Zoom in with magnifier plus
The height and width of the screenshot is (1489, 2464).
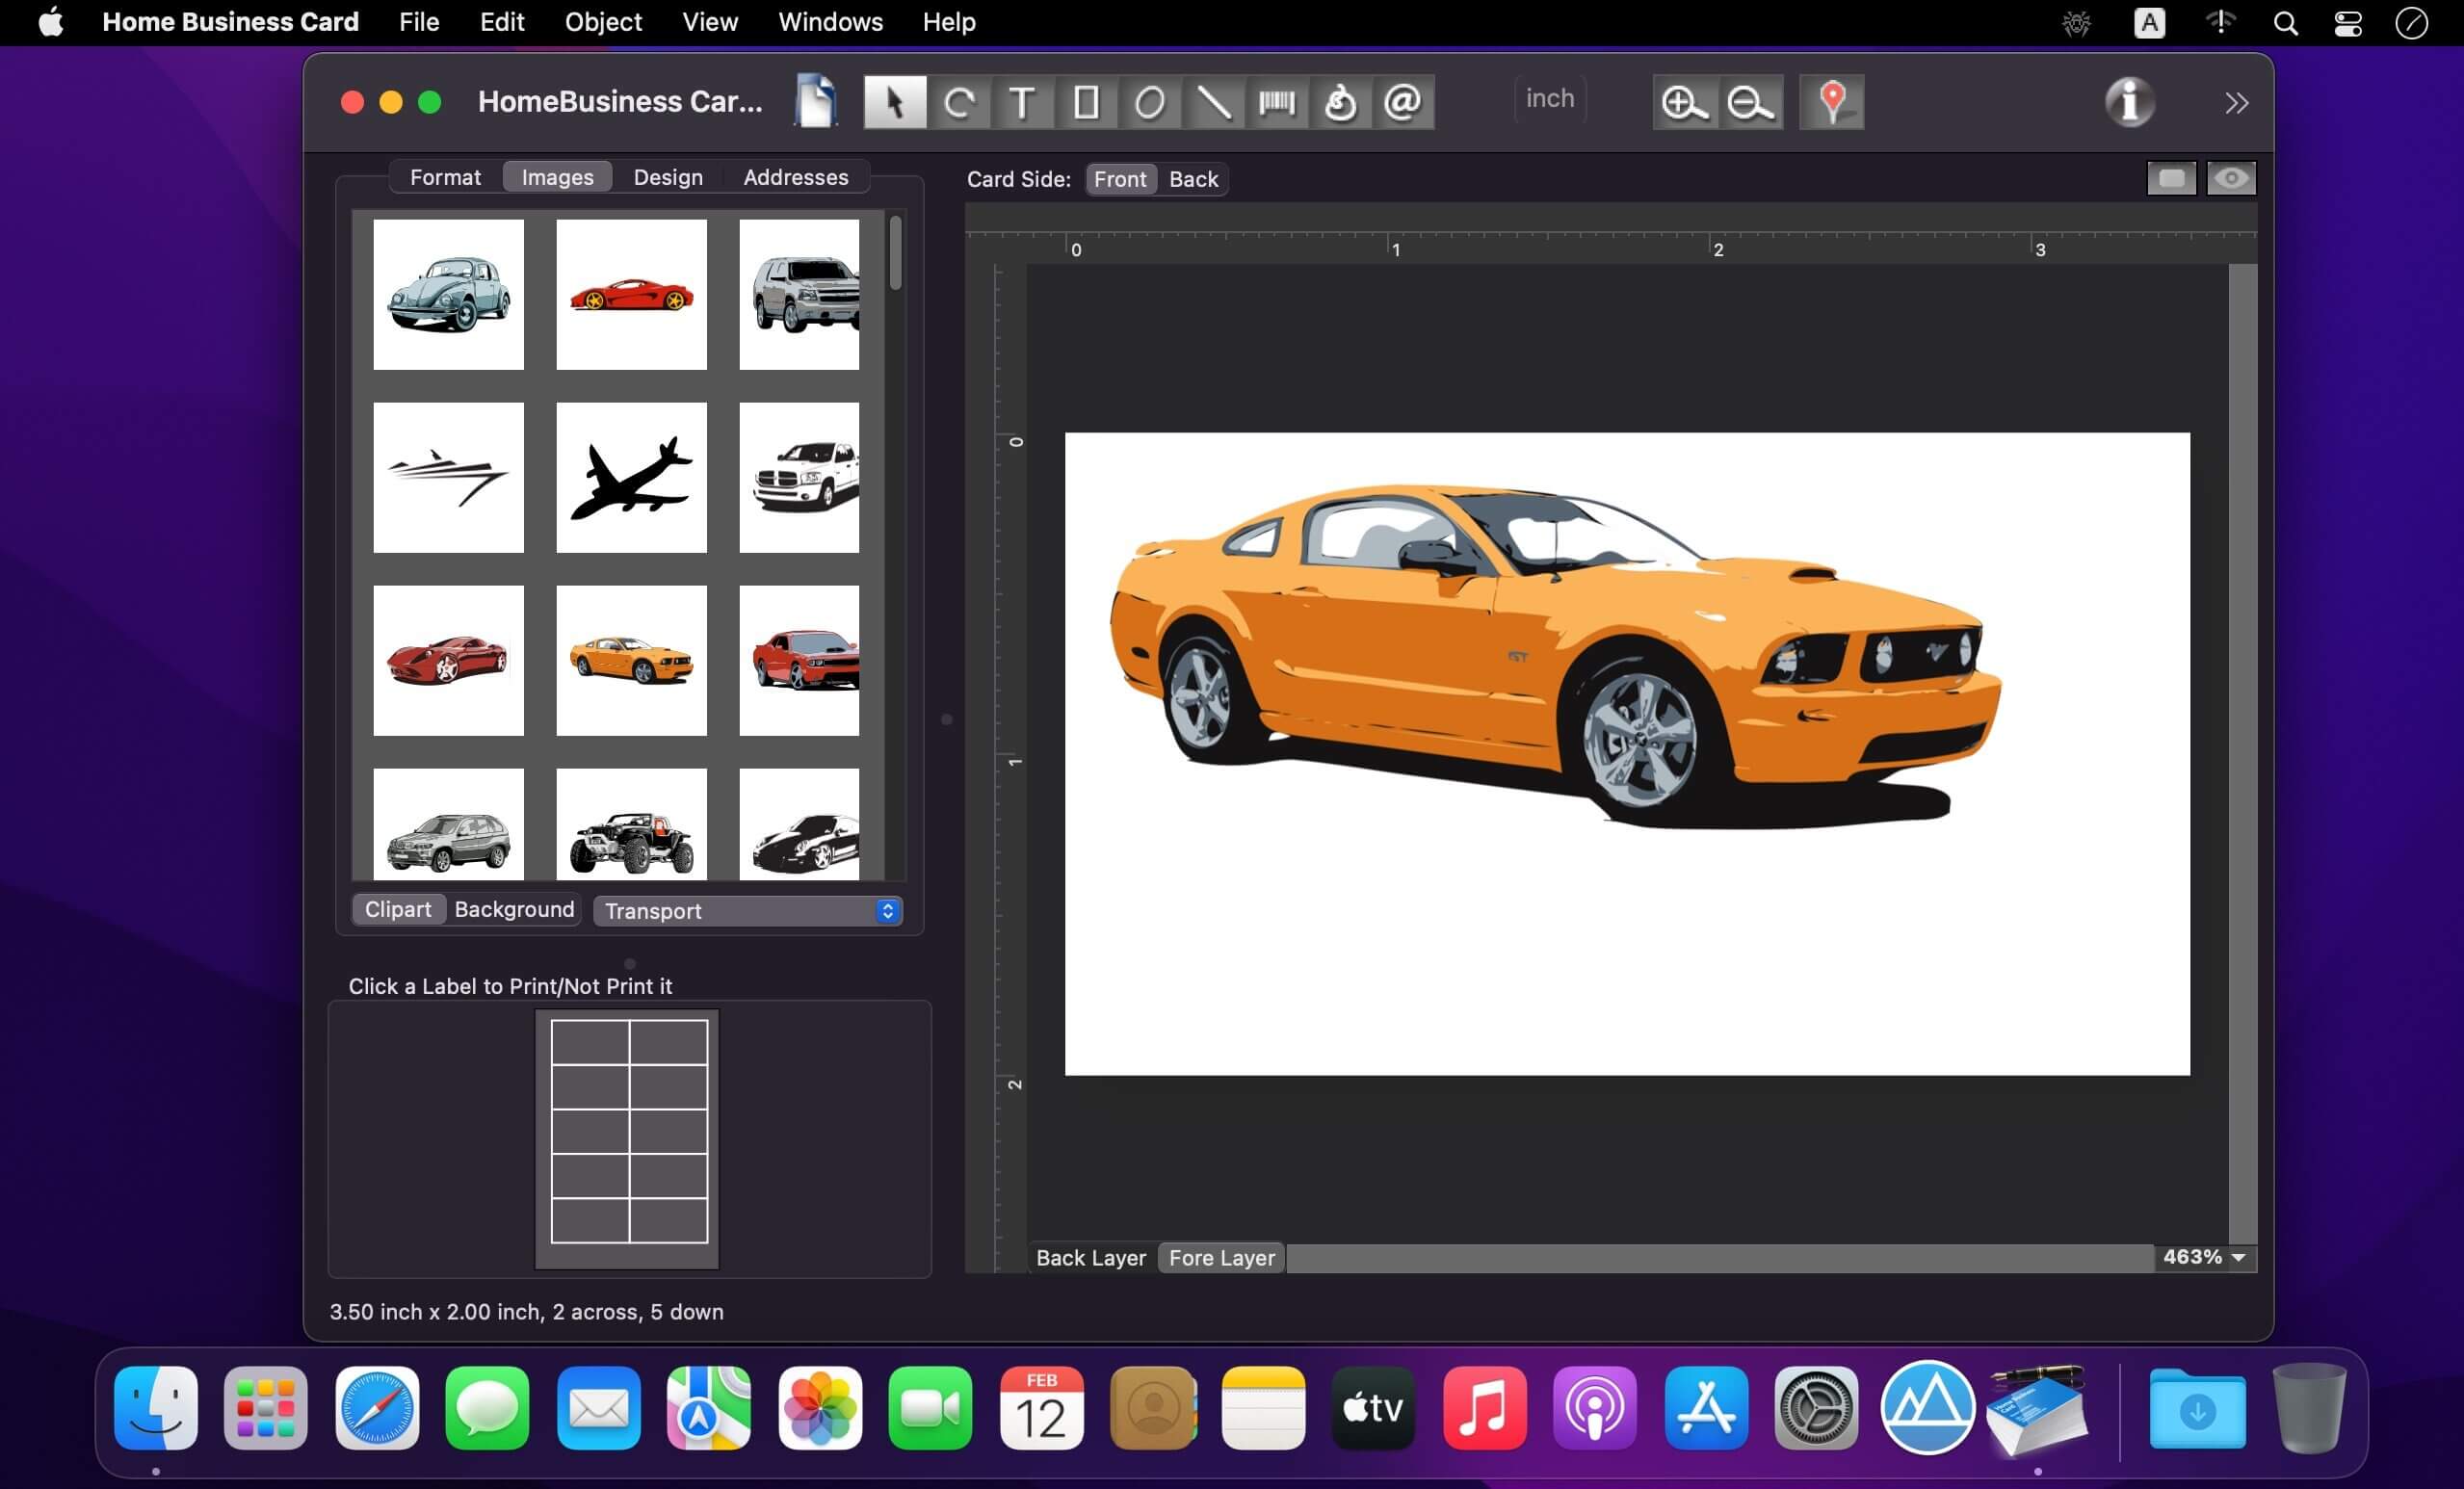click(x=1685, y=102)
